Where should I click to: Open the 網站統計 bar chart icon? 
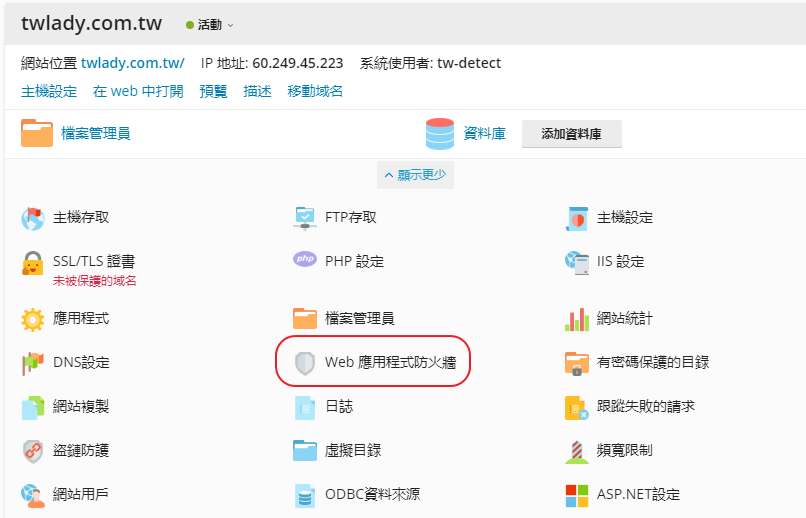pyautogui.click(x=577, y=320)
